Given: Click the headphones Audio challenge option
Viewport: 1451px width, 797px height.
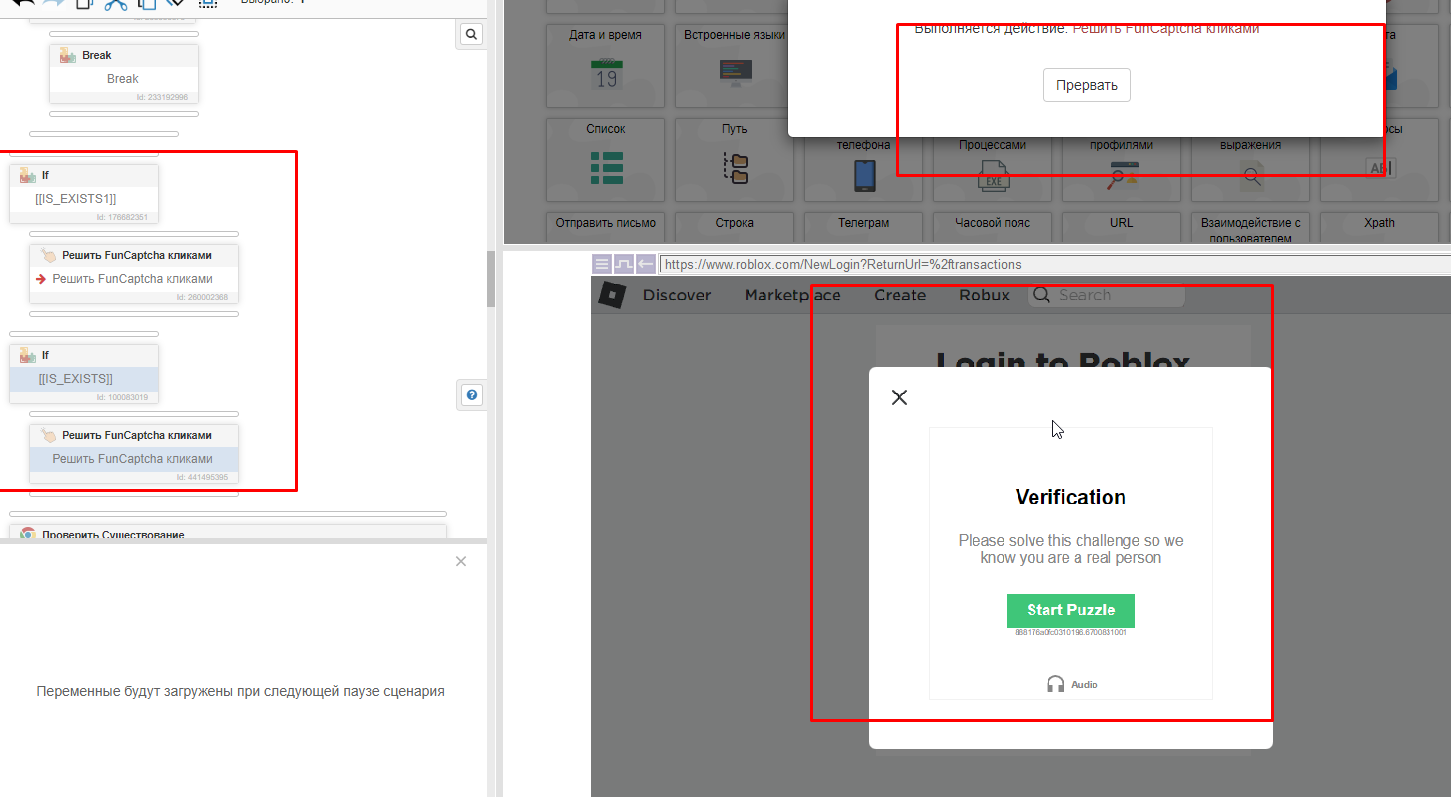Looking at the screenshot, I should coord(1071,684).
